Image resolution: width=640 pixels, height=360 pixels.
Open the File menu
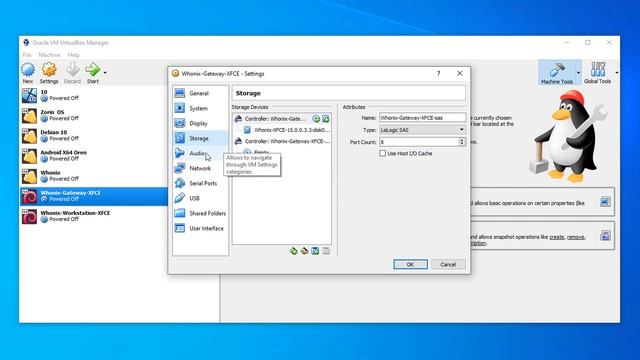(x=27, y=55)
